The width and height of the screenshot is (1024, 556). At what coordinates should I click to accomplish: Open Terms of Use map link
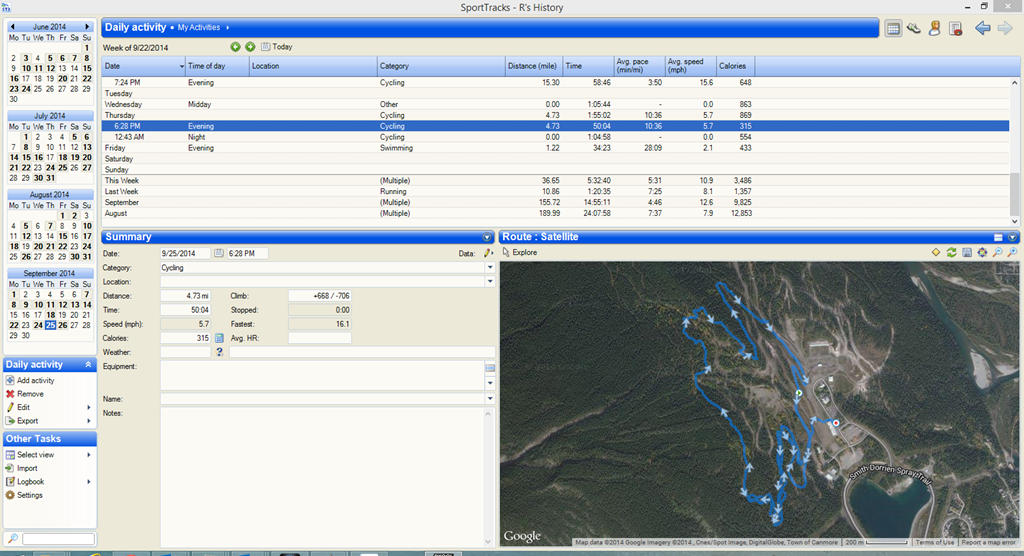[935, 542]
